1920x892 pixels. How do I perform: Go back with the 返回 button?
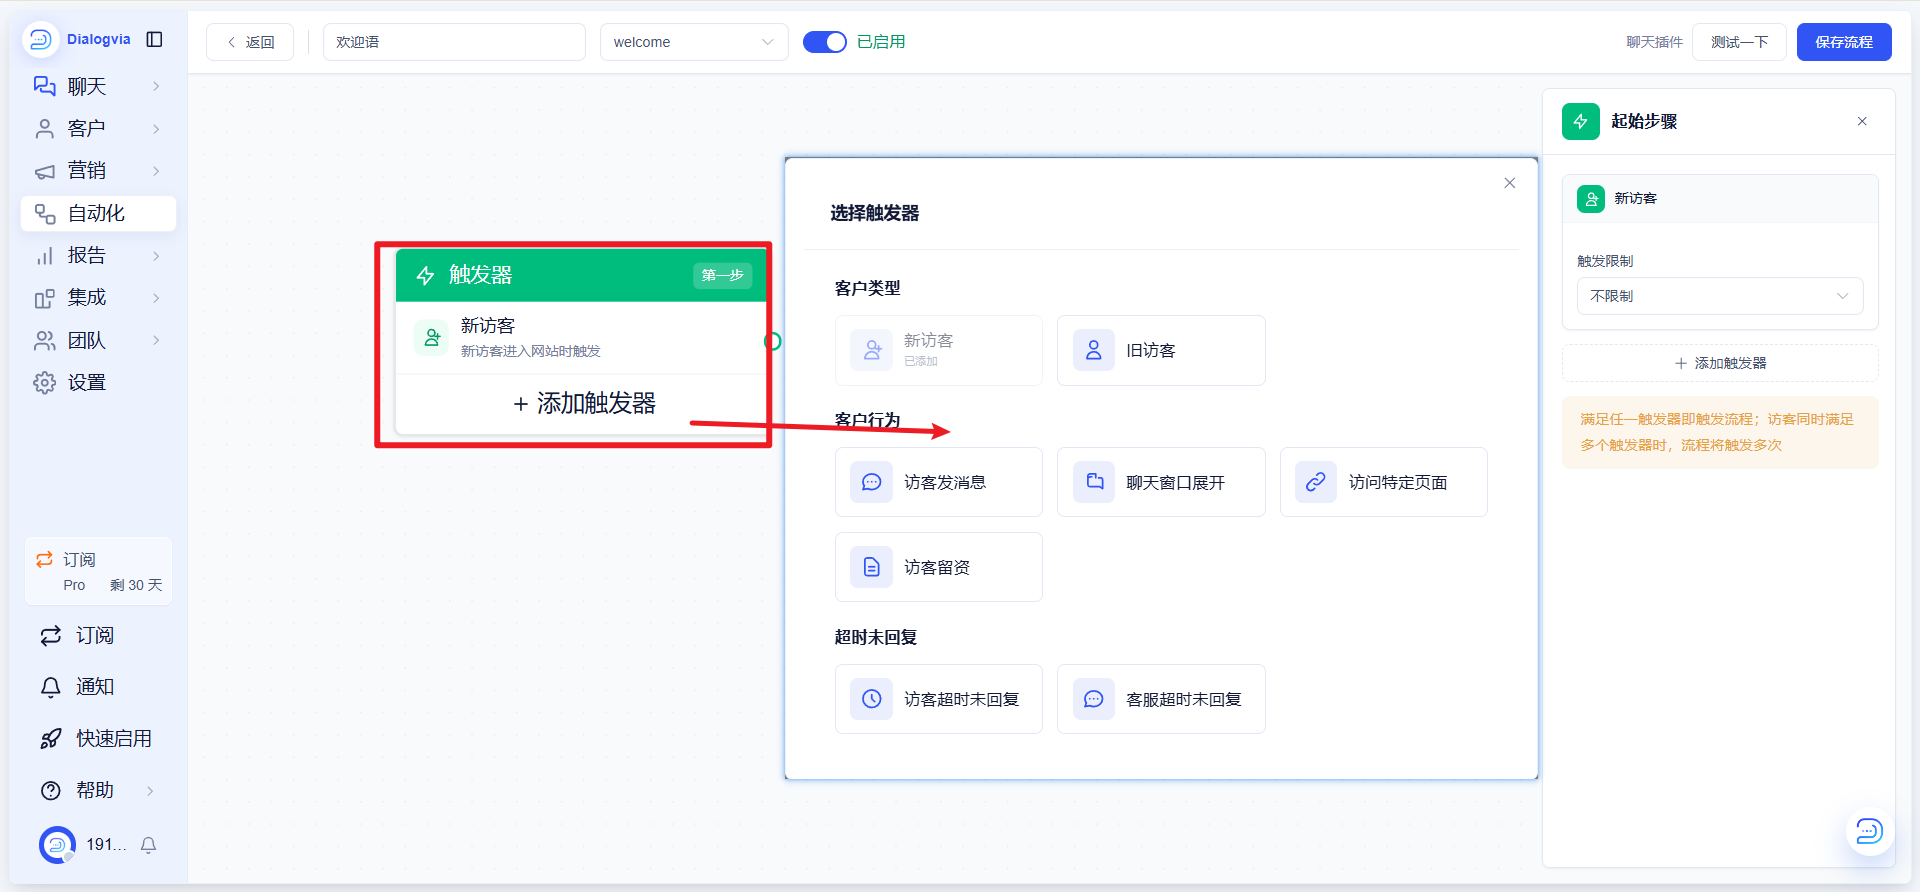(x=250, y=42)
